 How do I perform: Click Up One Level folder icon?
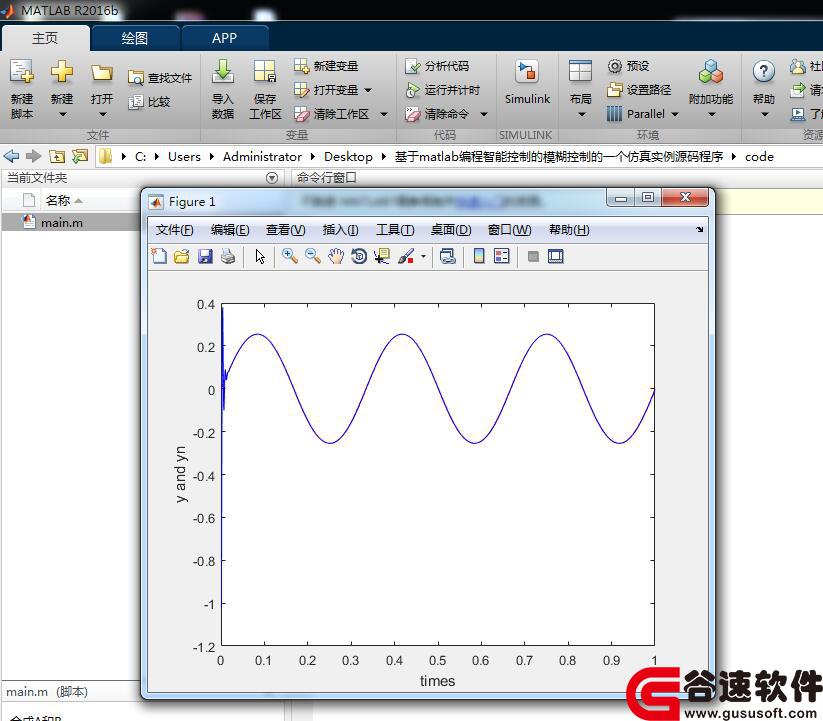click(x=57, y=156)
